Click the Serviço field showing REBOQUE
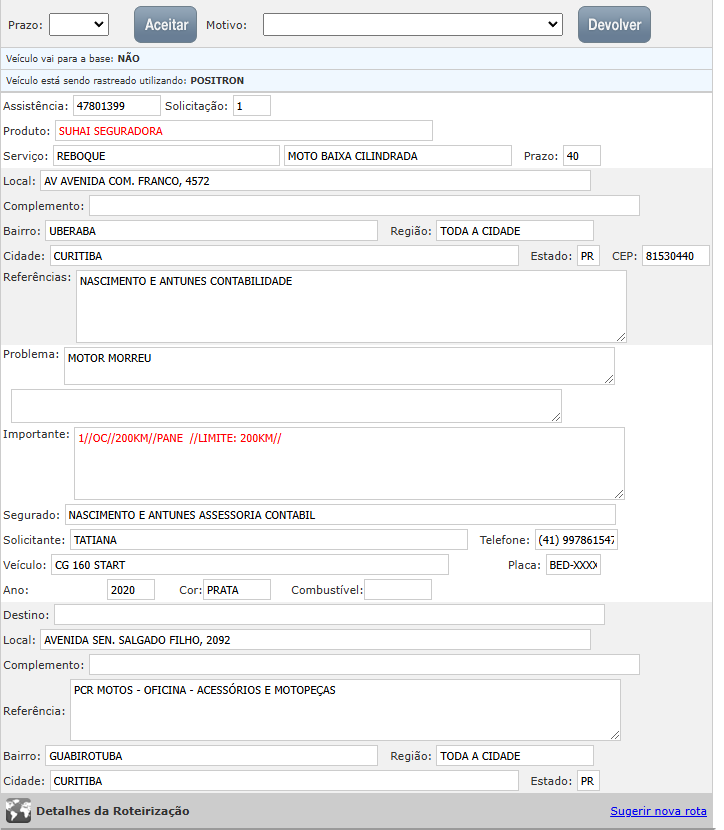 point(165,155)
